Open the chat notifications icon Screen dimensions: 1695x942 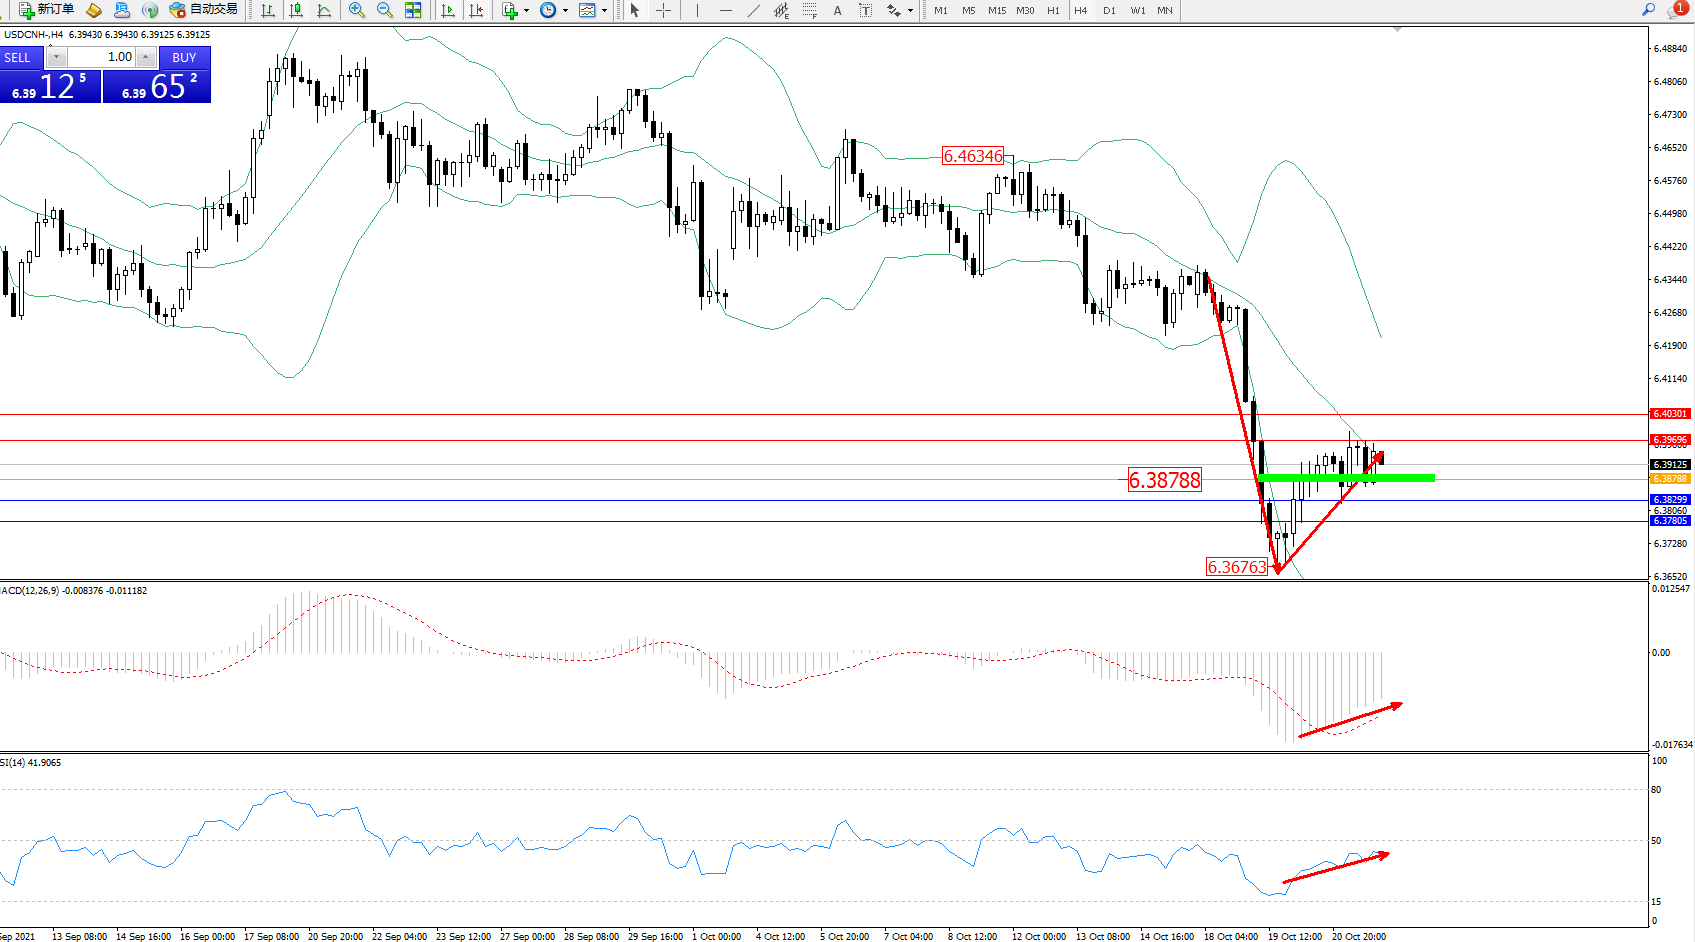(x=1675, y=10)
